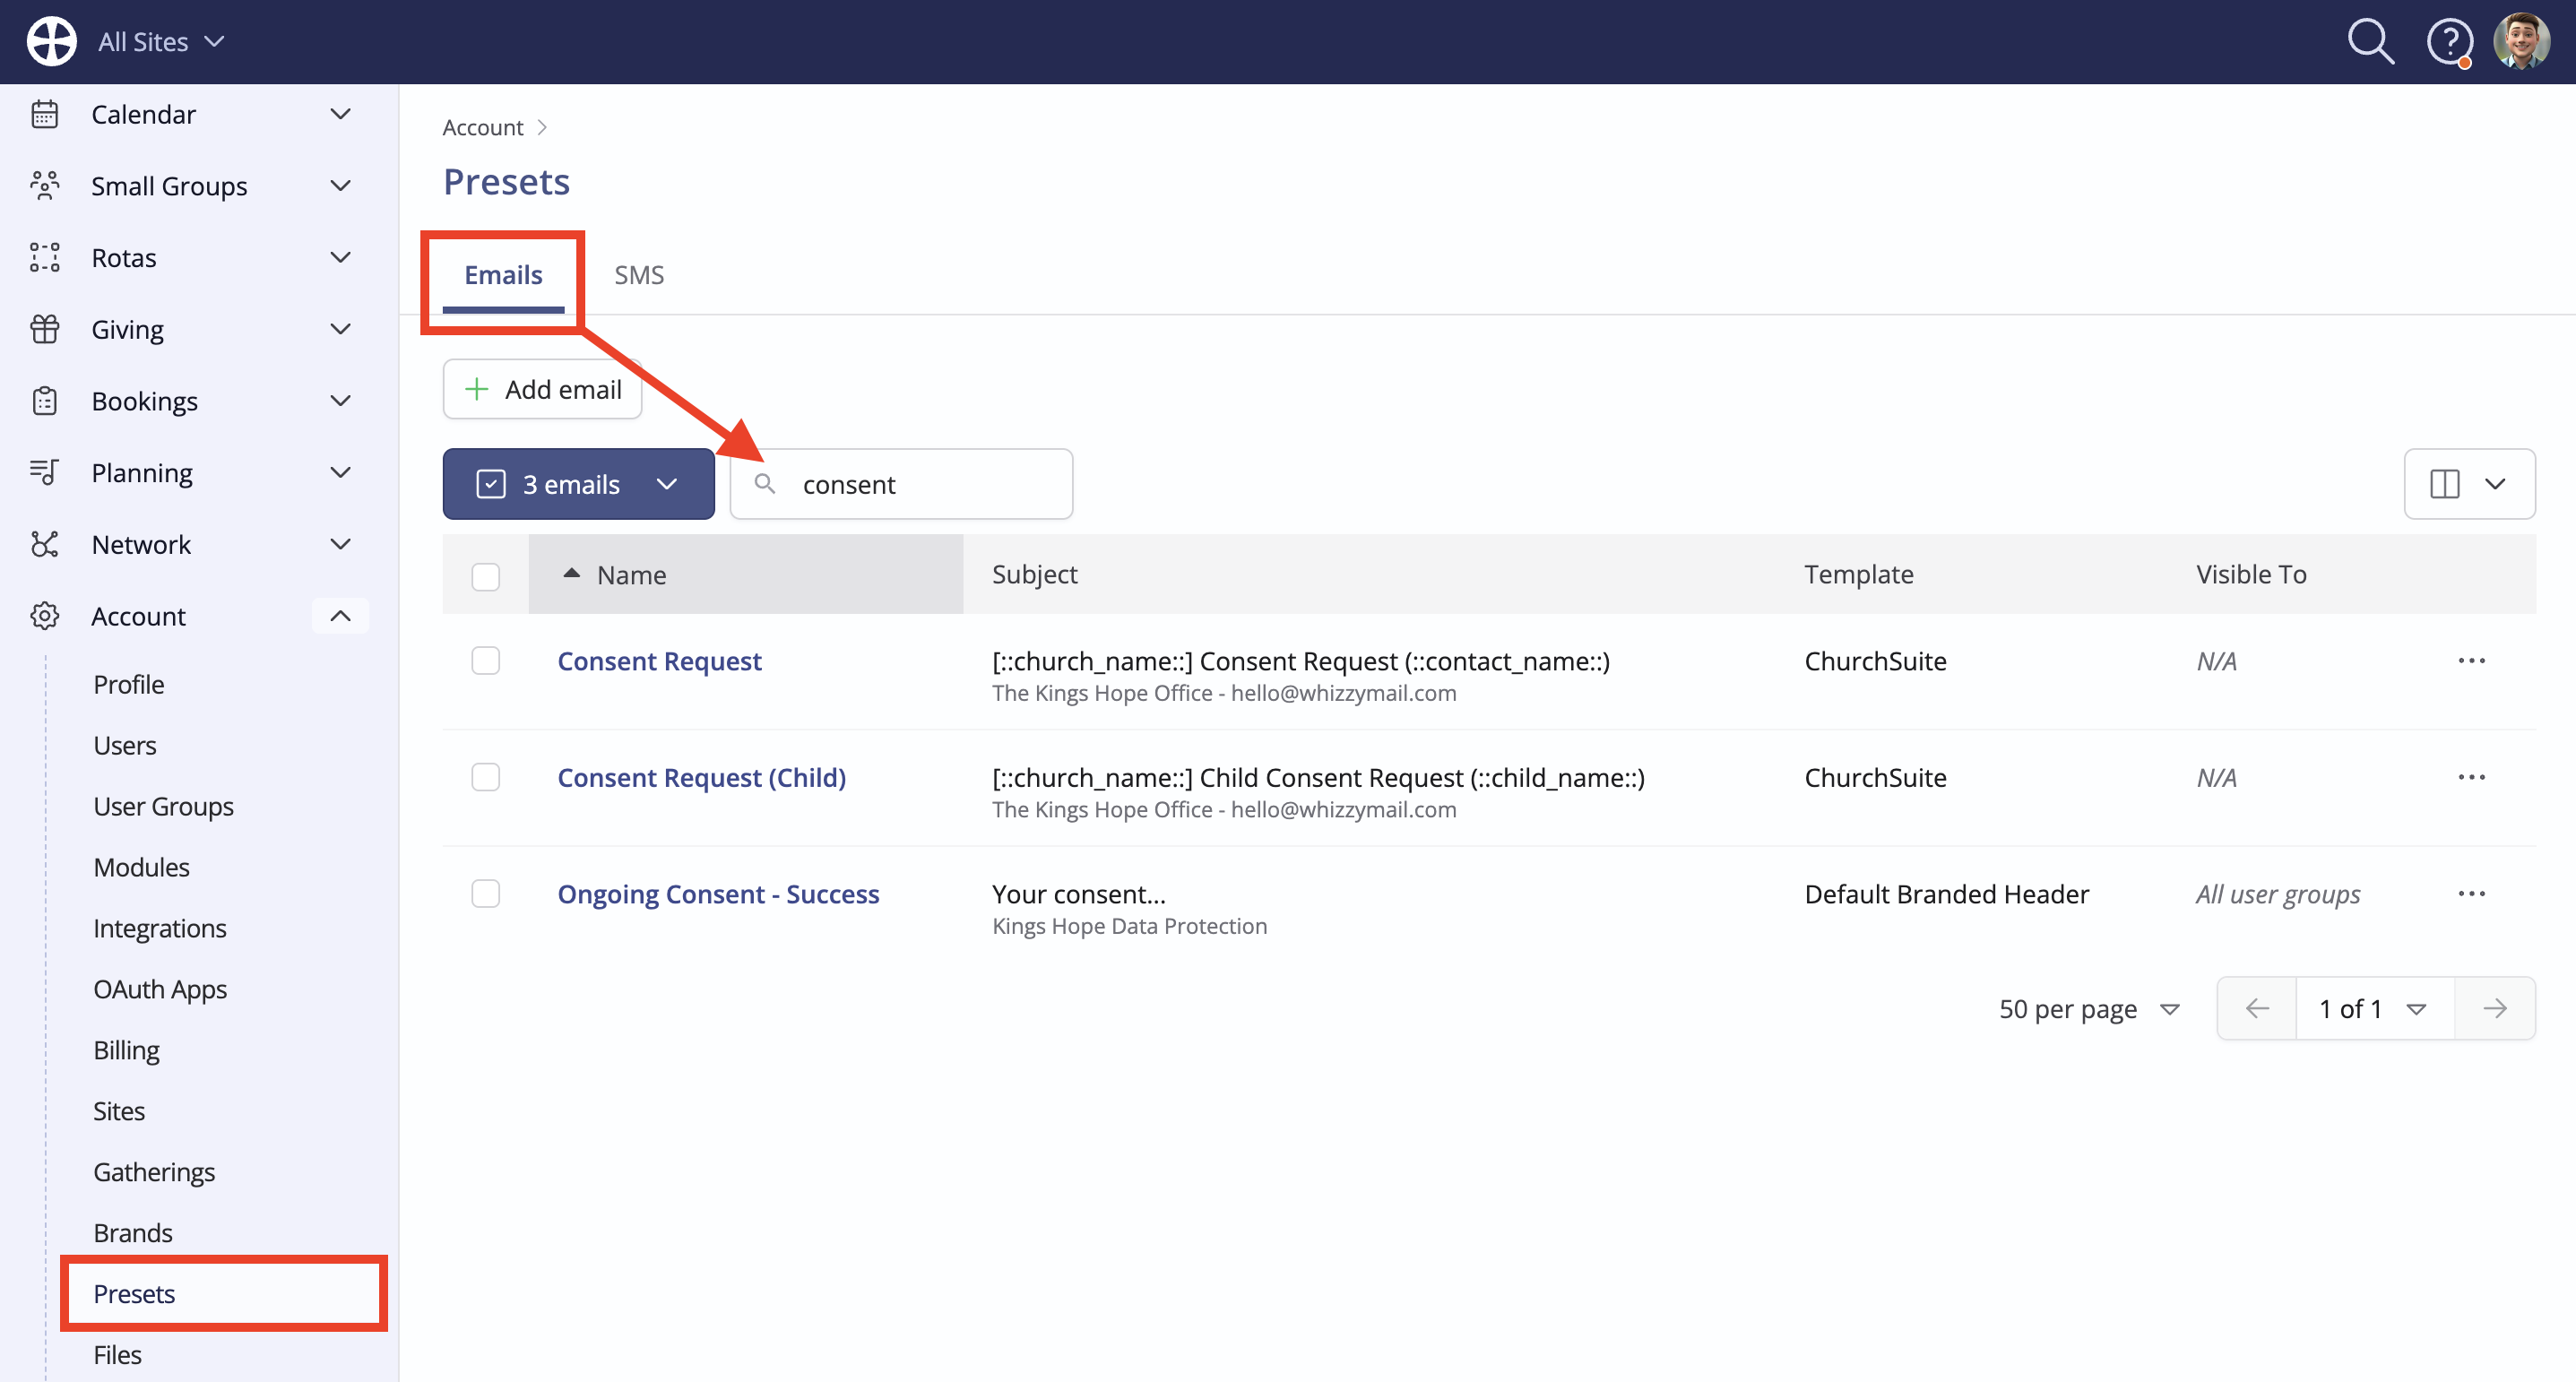Expand the Giving menu chevron

click(340, 329)
